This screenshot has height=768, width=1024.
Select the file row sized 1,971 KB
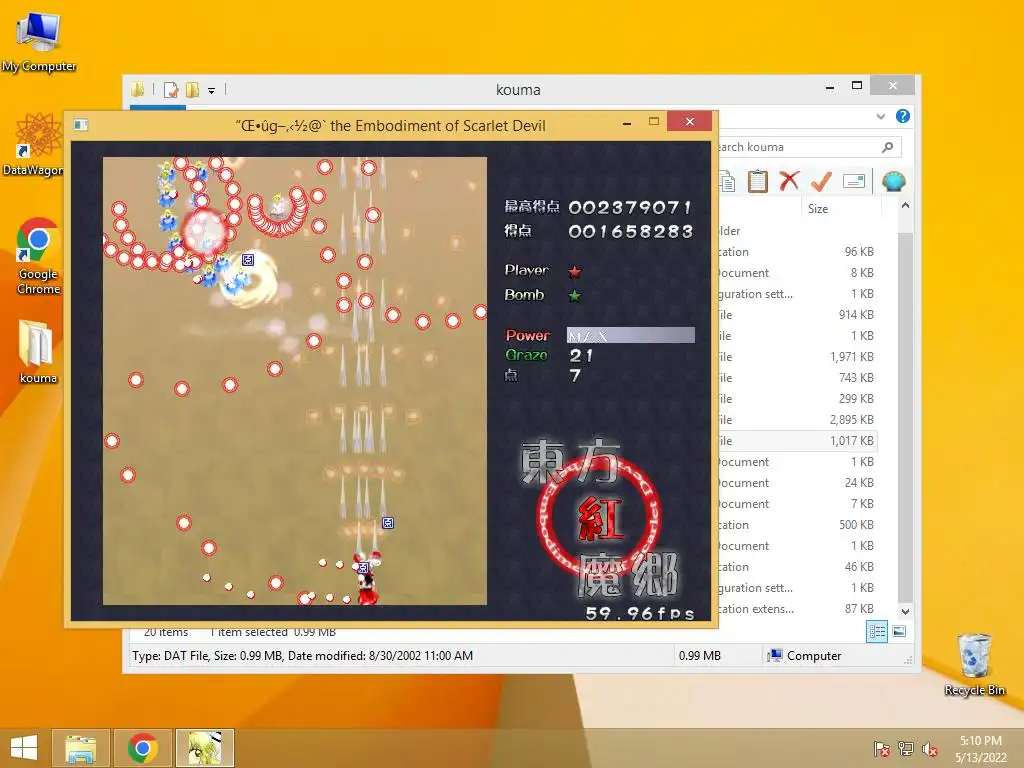[797, 357]
